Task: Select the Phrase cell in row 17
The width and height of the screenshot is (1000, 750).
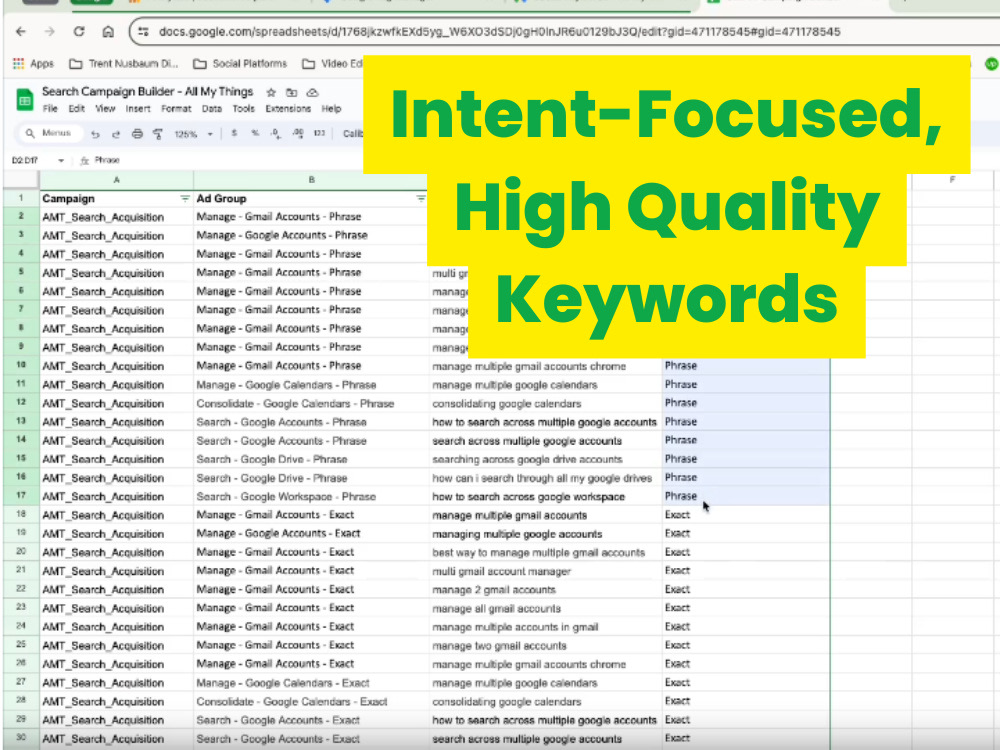Action: click(x=746, y=496)
